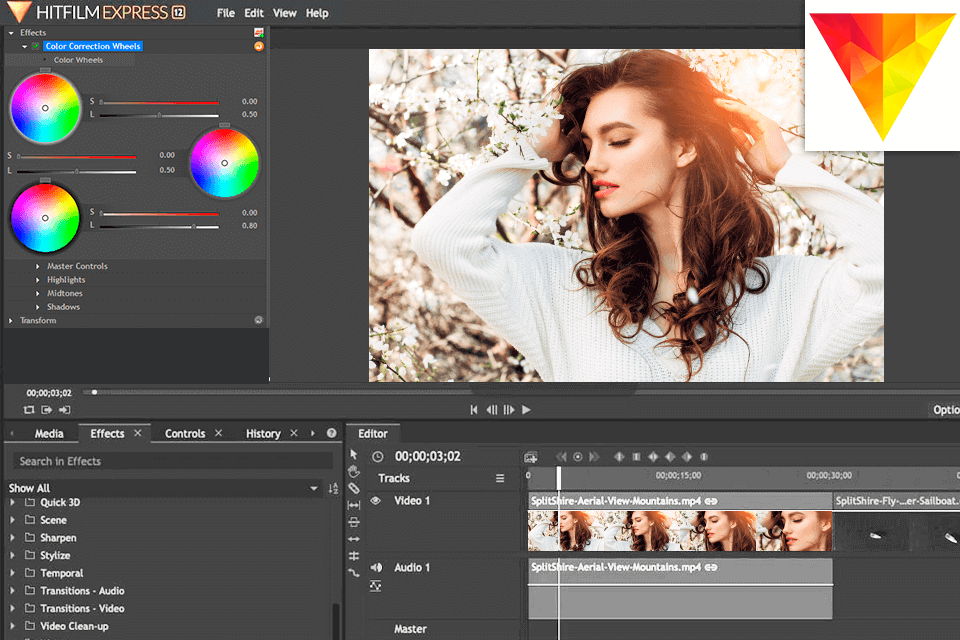Screen dimensions: 960x640
Task: Mute the Audio 1 track
Action: (376, 568)
